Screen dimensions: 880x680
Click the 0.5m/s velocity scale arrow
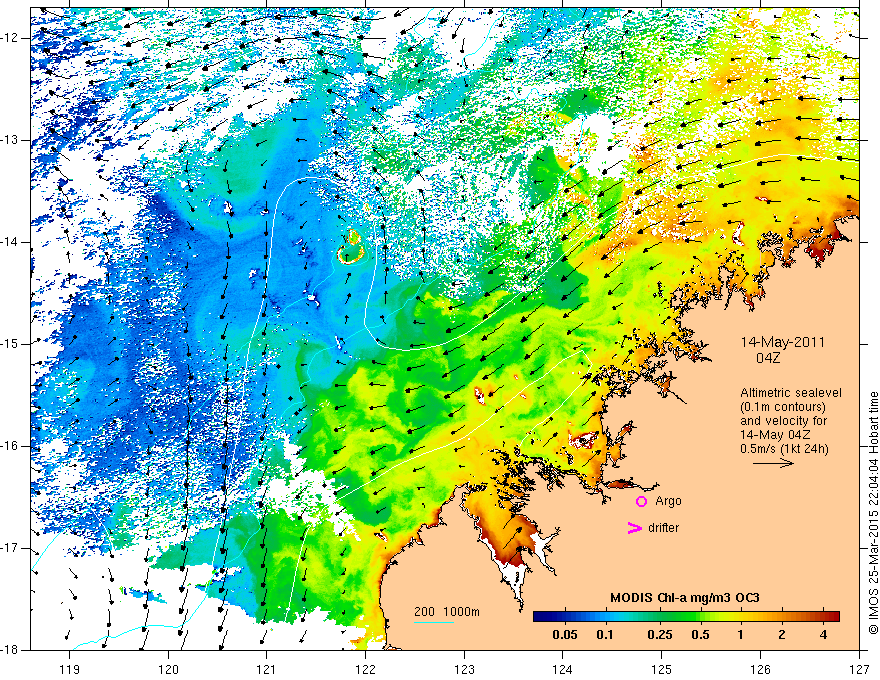tap(773, 463)
